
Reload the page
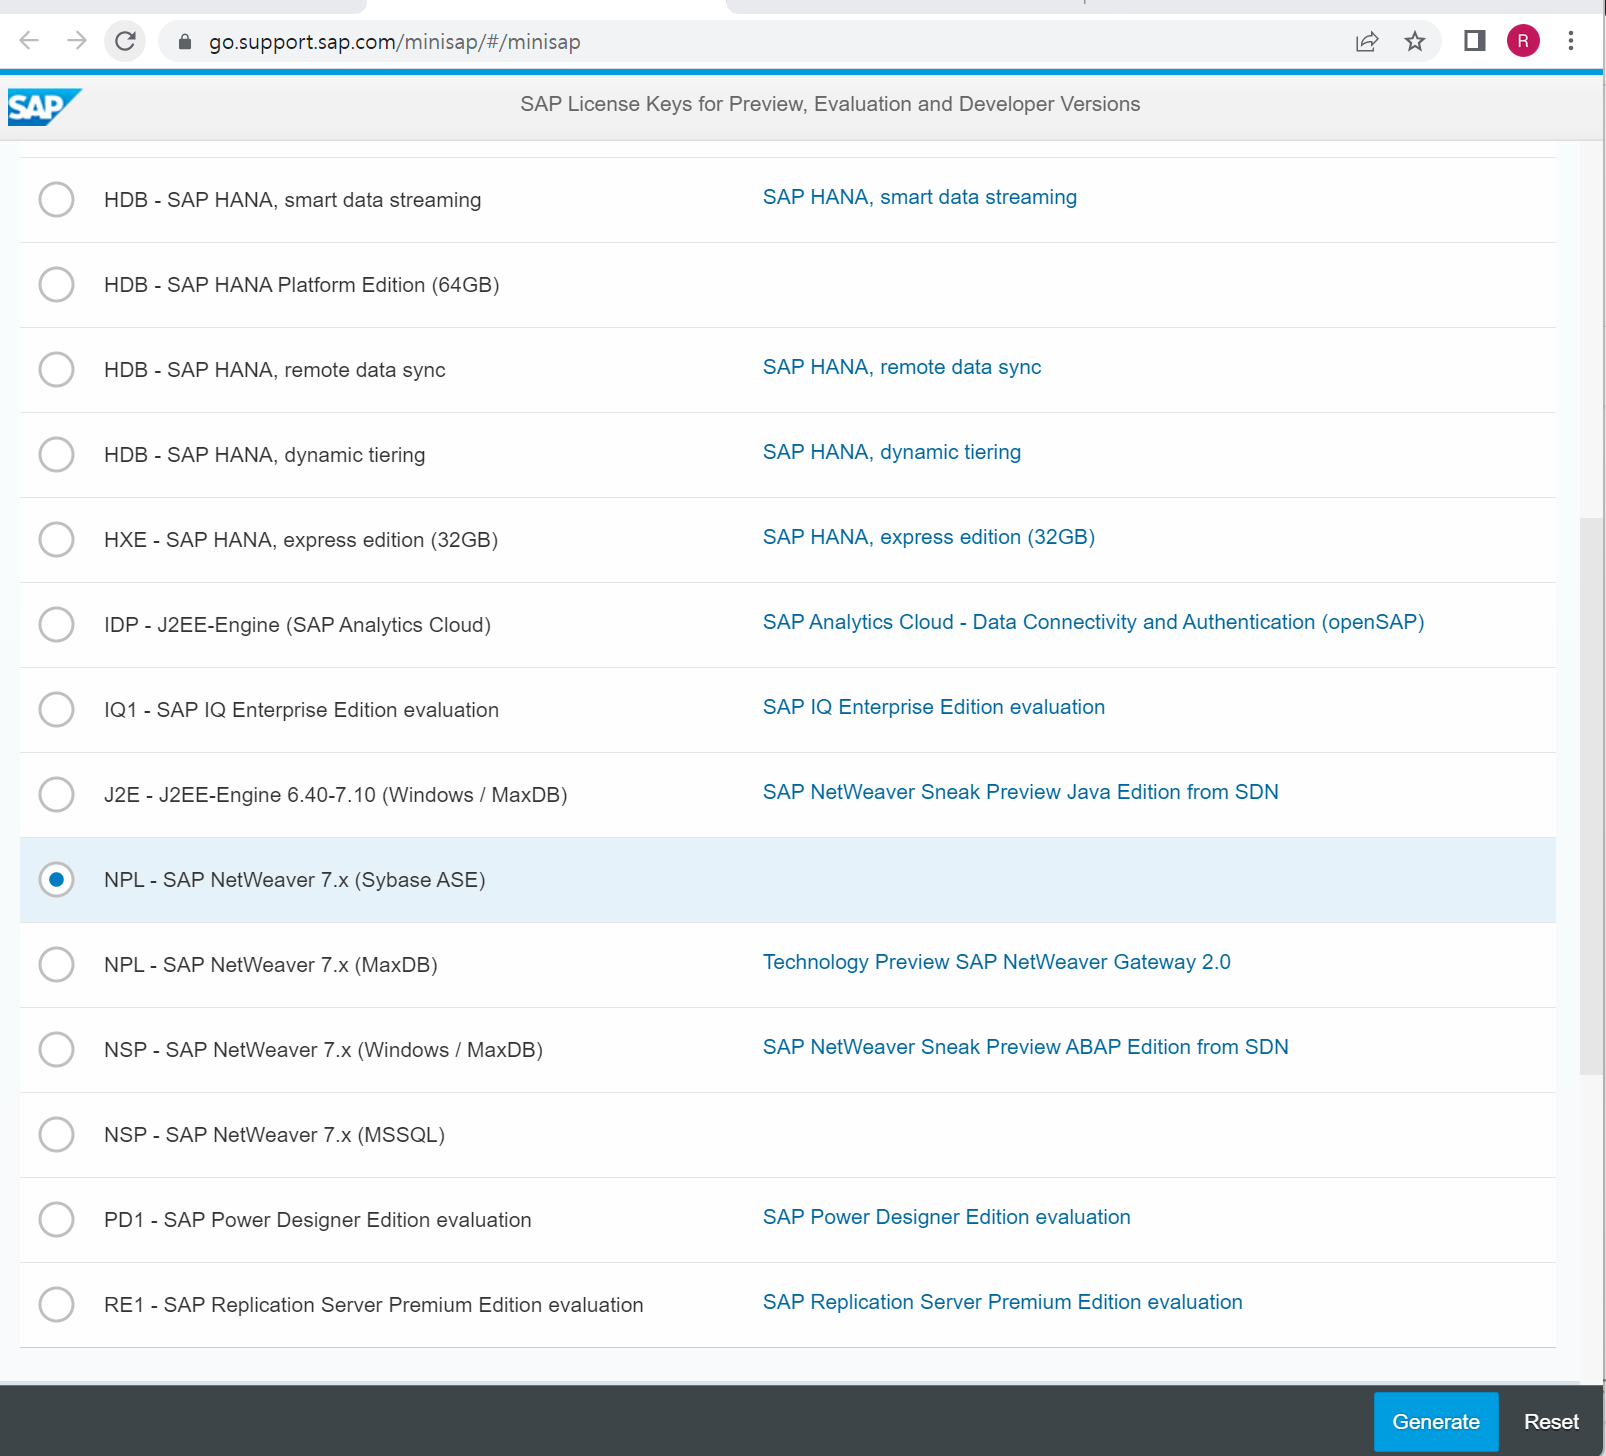[125, 41]
